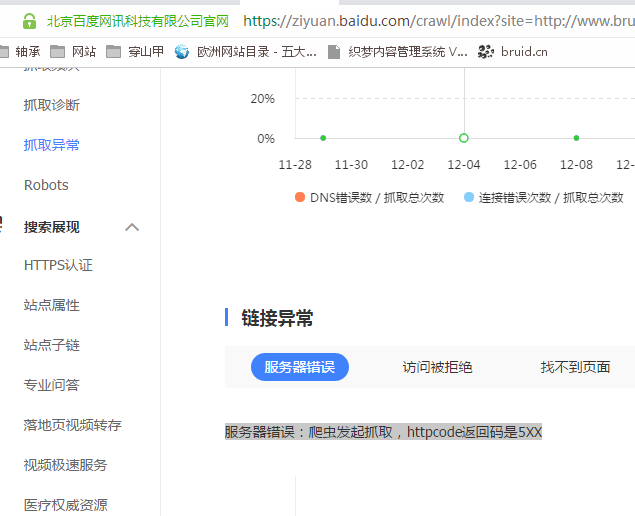The image size is (635, 516).
Task: Switch to the 找不到页面 tab
Action: tap(575, 367)
